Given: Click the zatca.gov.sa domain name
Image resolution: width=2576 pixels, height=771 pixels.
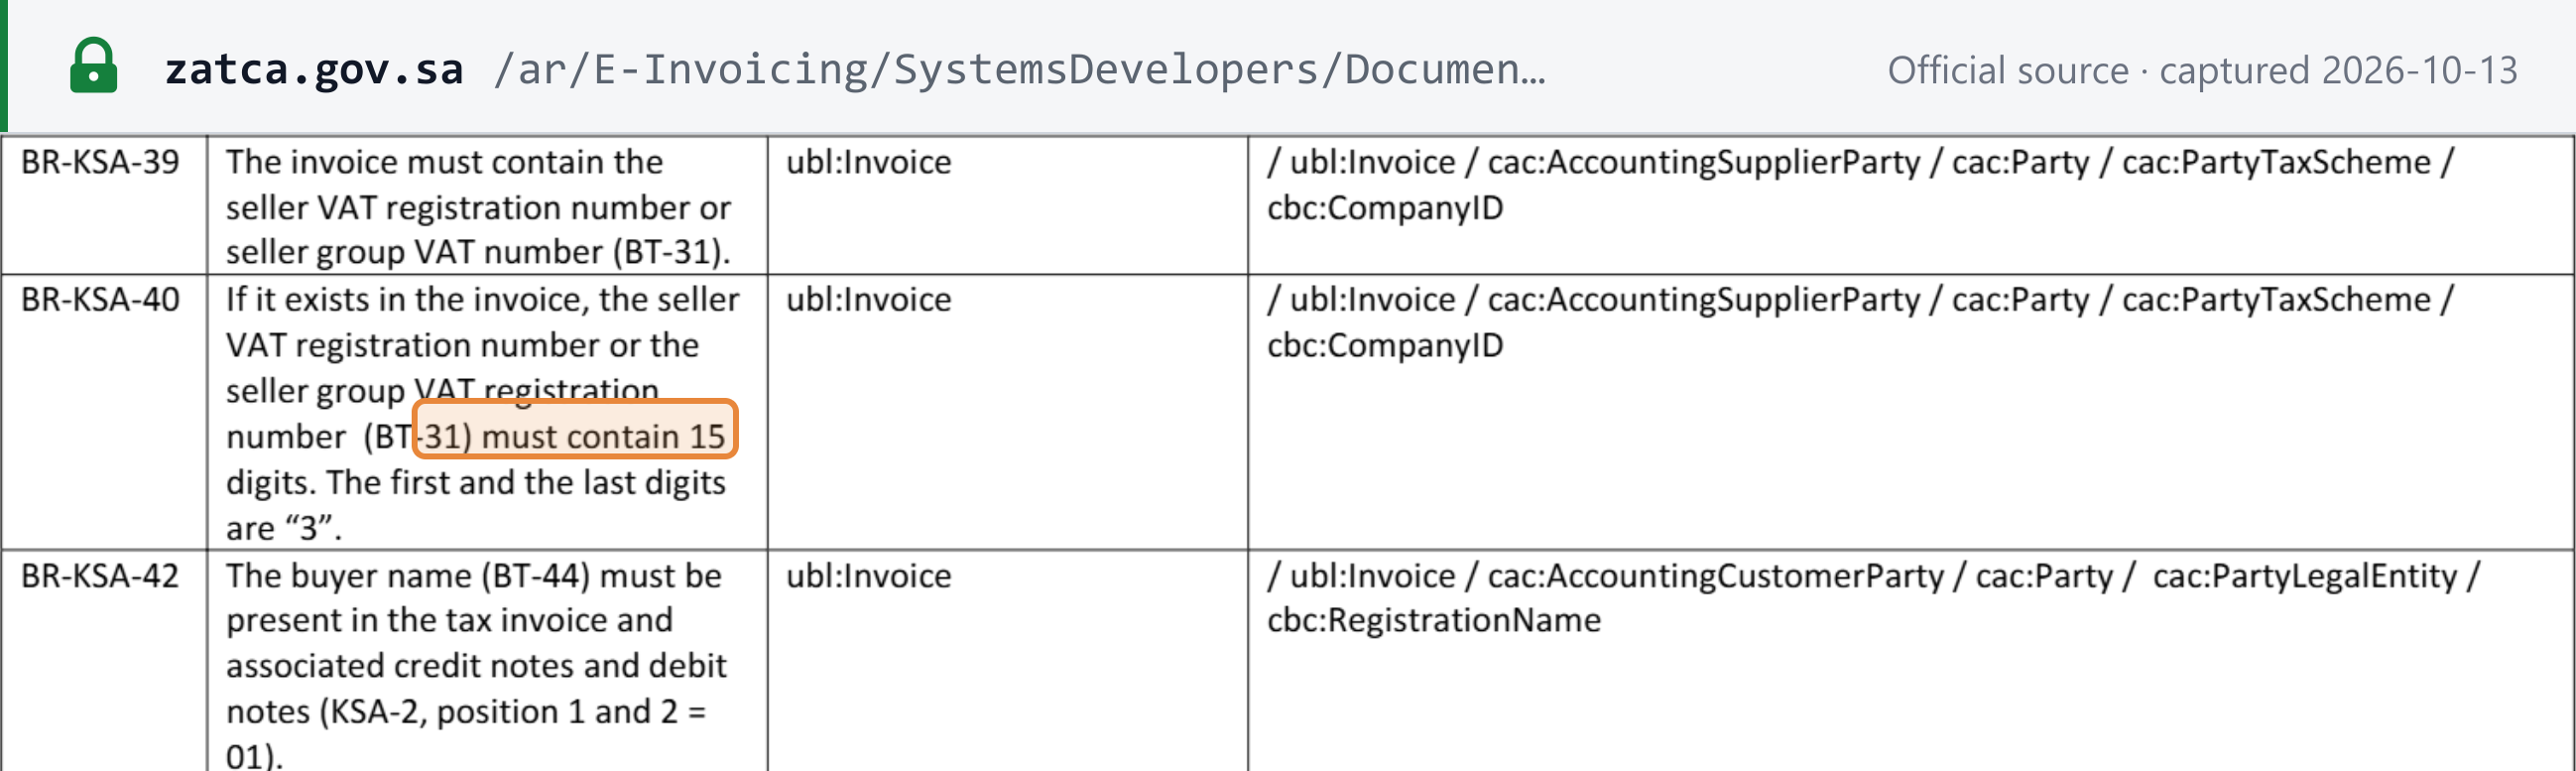Looking at the screenshot, I should point(314,69).
